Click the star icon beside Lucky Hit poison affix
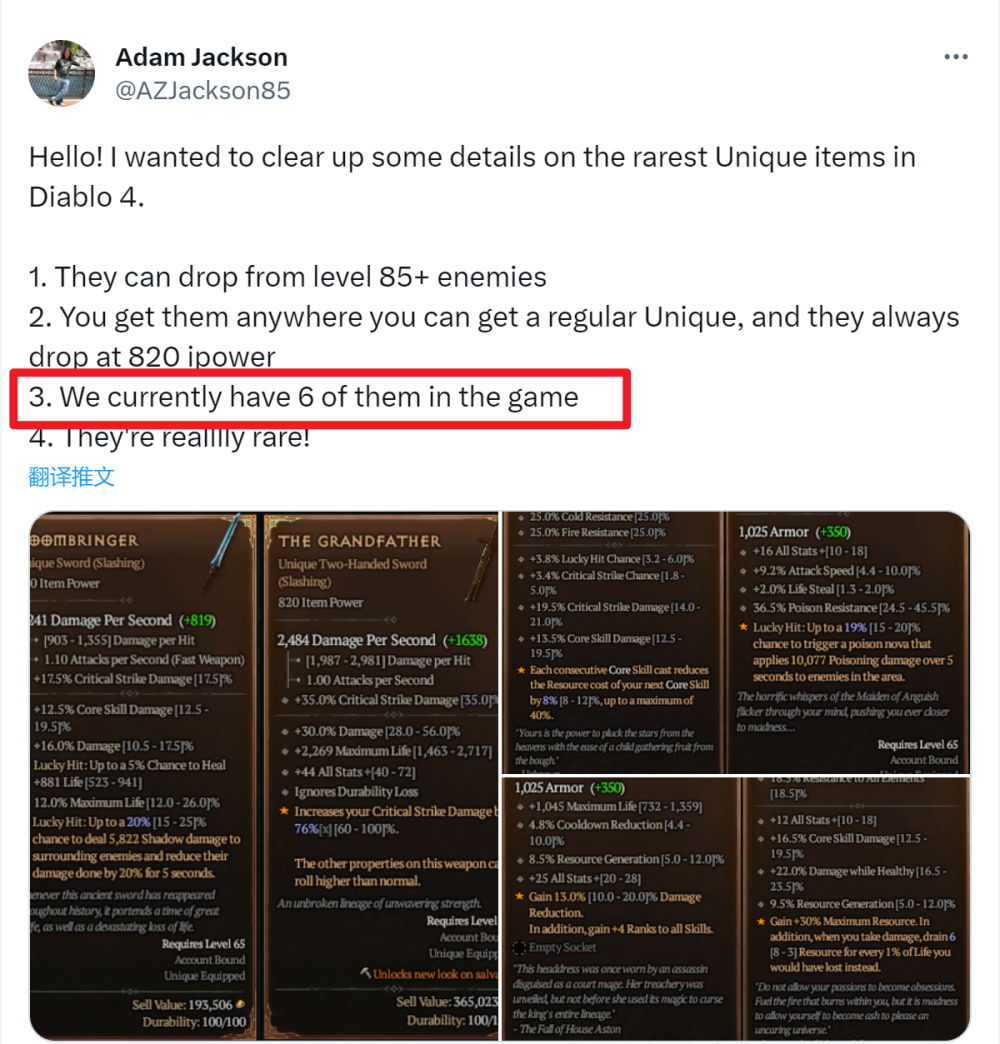1000x1044 pixels. pos(744,627)
